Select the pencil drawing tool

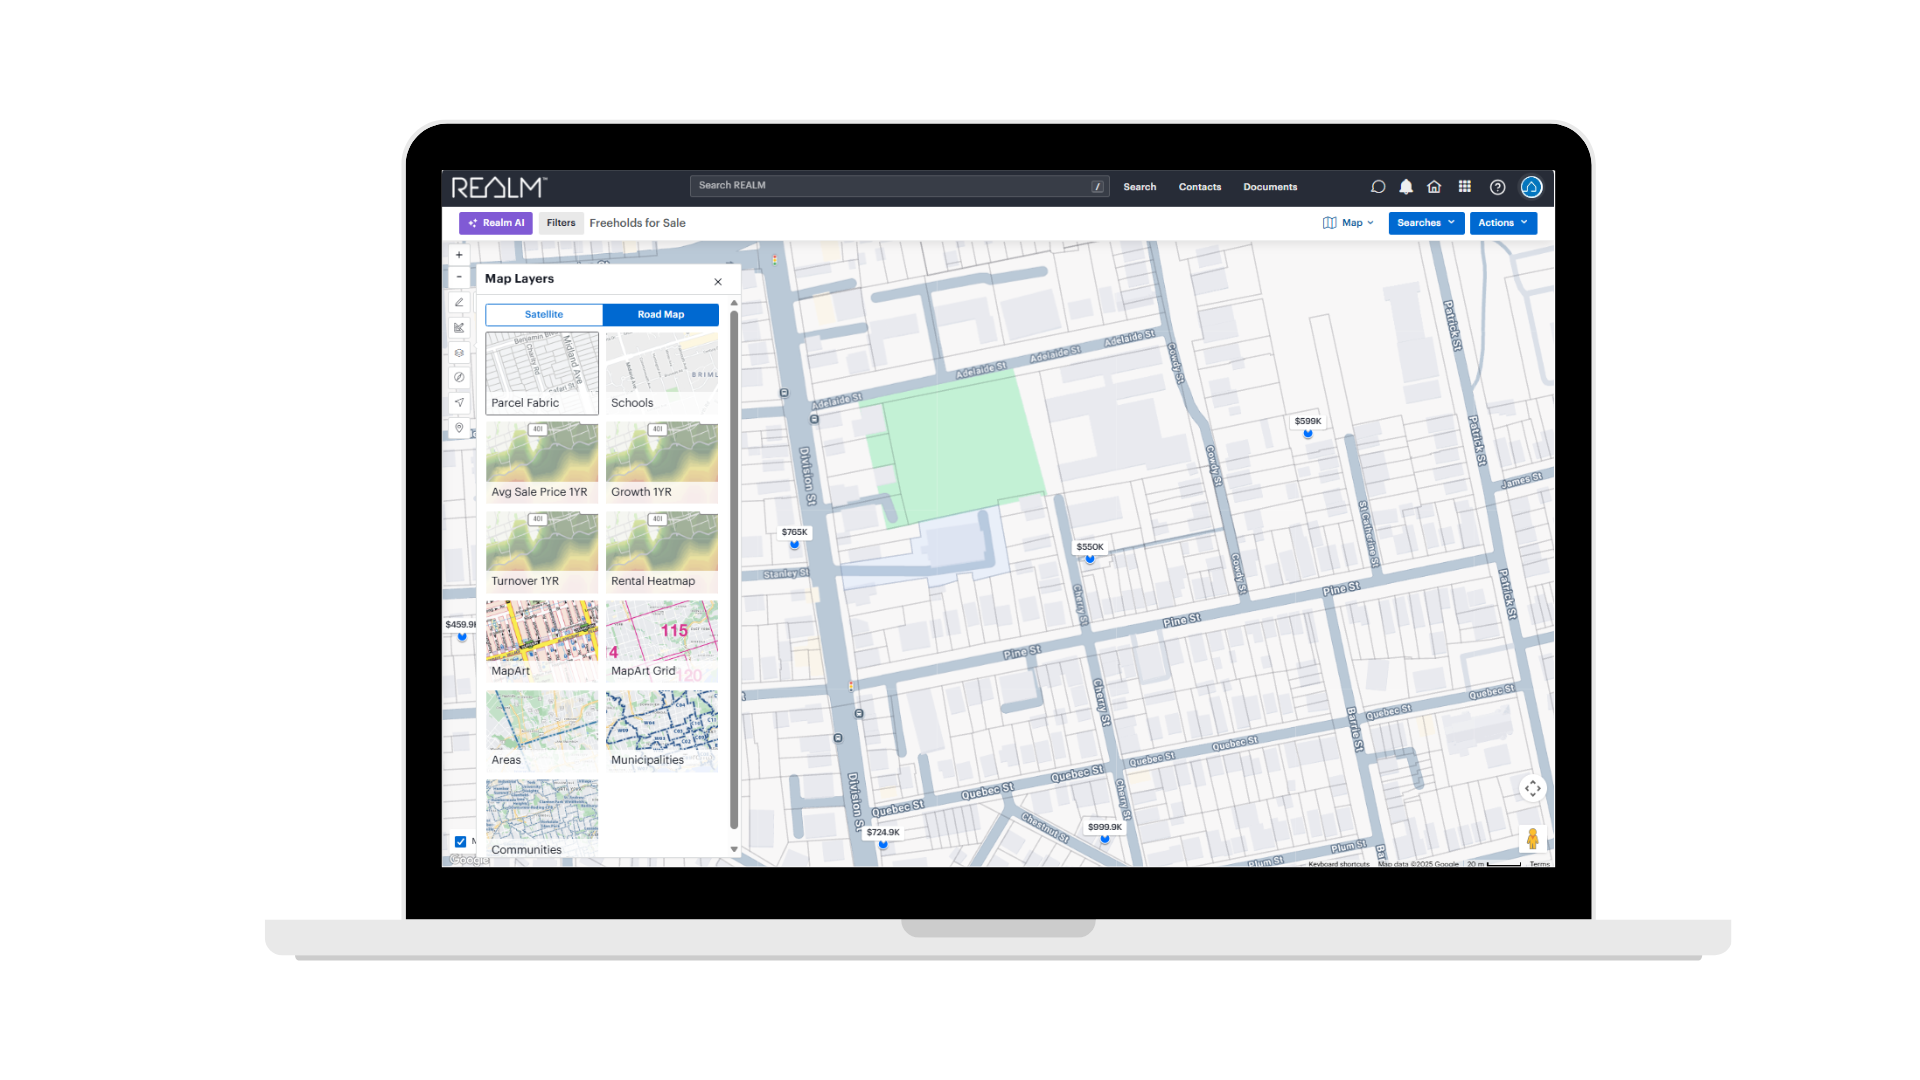pyautogui.click(x=459, y=302)
